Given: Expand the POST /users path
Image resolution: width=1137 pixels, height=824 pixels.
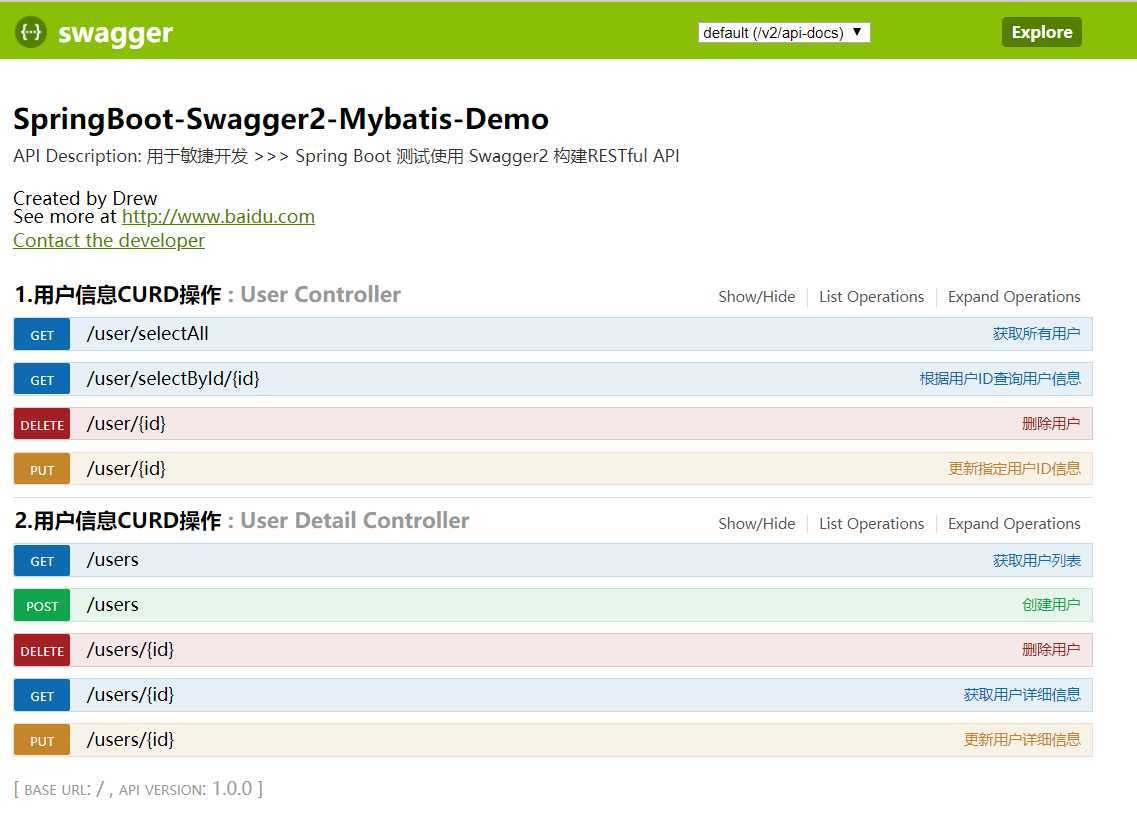Looking at the screenshot, I should 112,605.
